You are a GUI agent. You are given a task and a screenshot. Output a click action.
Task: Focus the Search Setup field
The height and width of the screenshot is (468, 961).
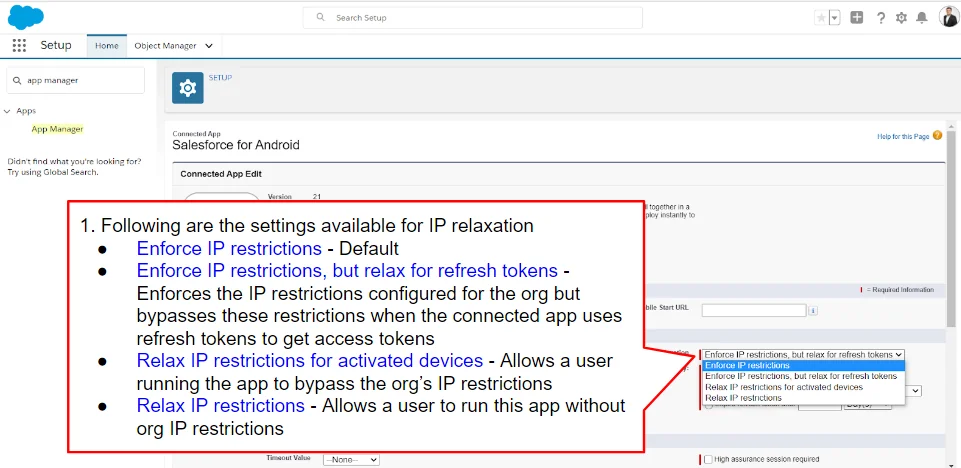tap(473, 18)
